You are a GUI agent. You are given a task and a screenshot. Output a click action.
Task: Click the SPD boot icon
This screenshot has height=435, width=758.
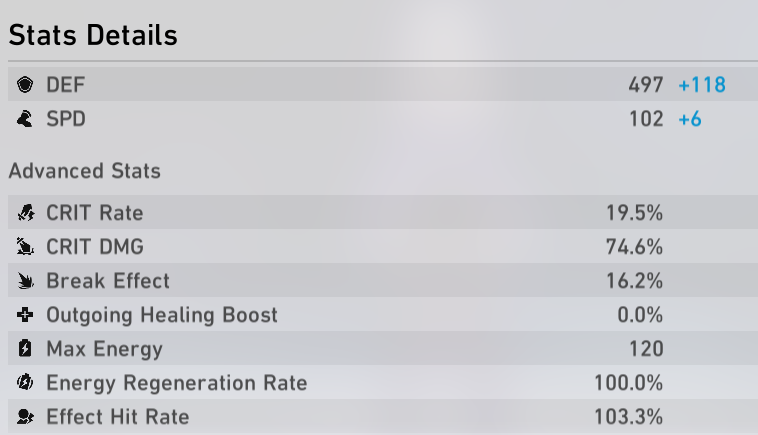tap(25, 118)
